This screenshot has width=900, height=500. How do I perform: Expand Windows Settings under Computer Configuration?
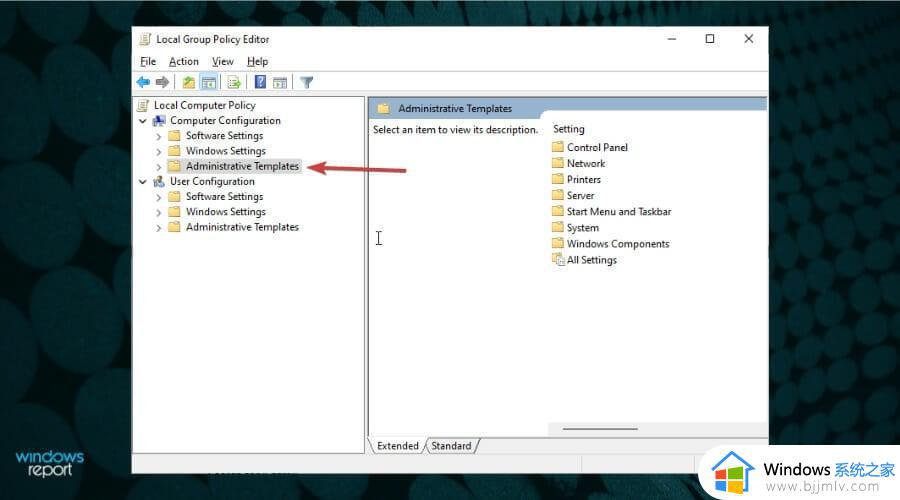[x=159, y=152]
